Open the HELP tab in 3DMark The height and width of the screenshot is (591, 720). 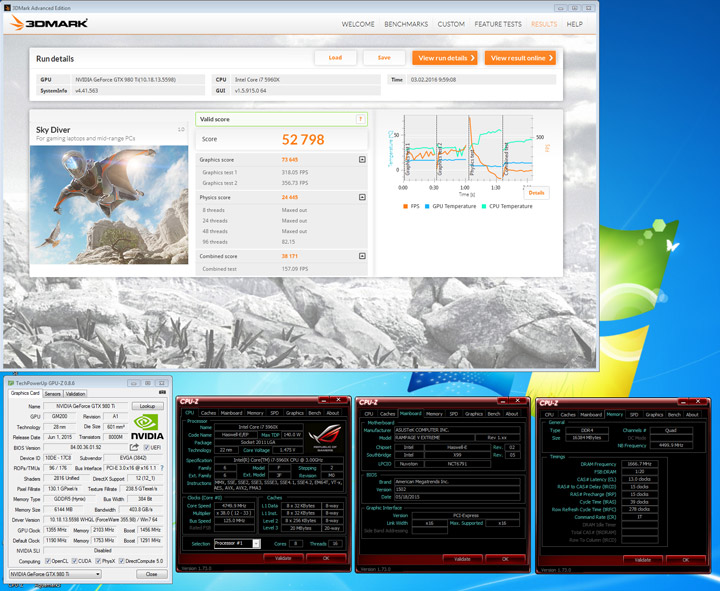pos(574,24)
